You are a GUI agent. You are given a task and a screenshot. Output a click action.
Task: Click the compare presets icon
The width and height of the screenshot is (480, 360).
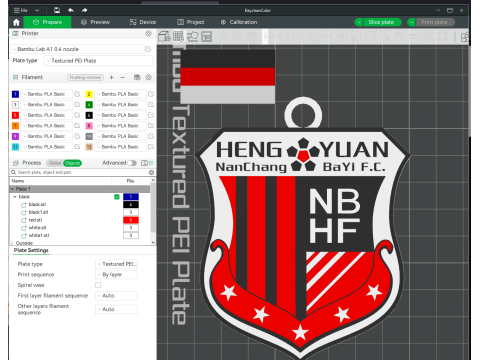pyautogui.click(x=144, y=163)
